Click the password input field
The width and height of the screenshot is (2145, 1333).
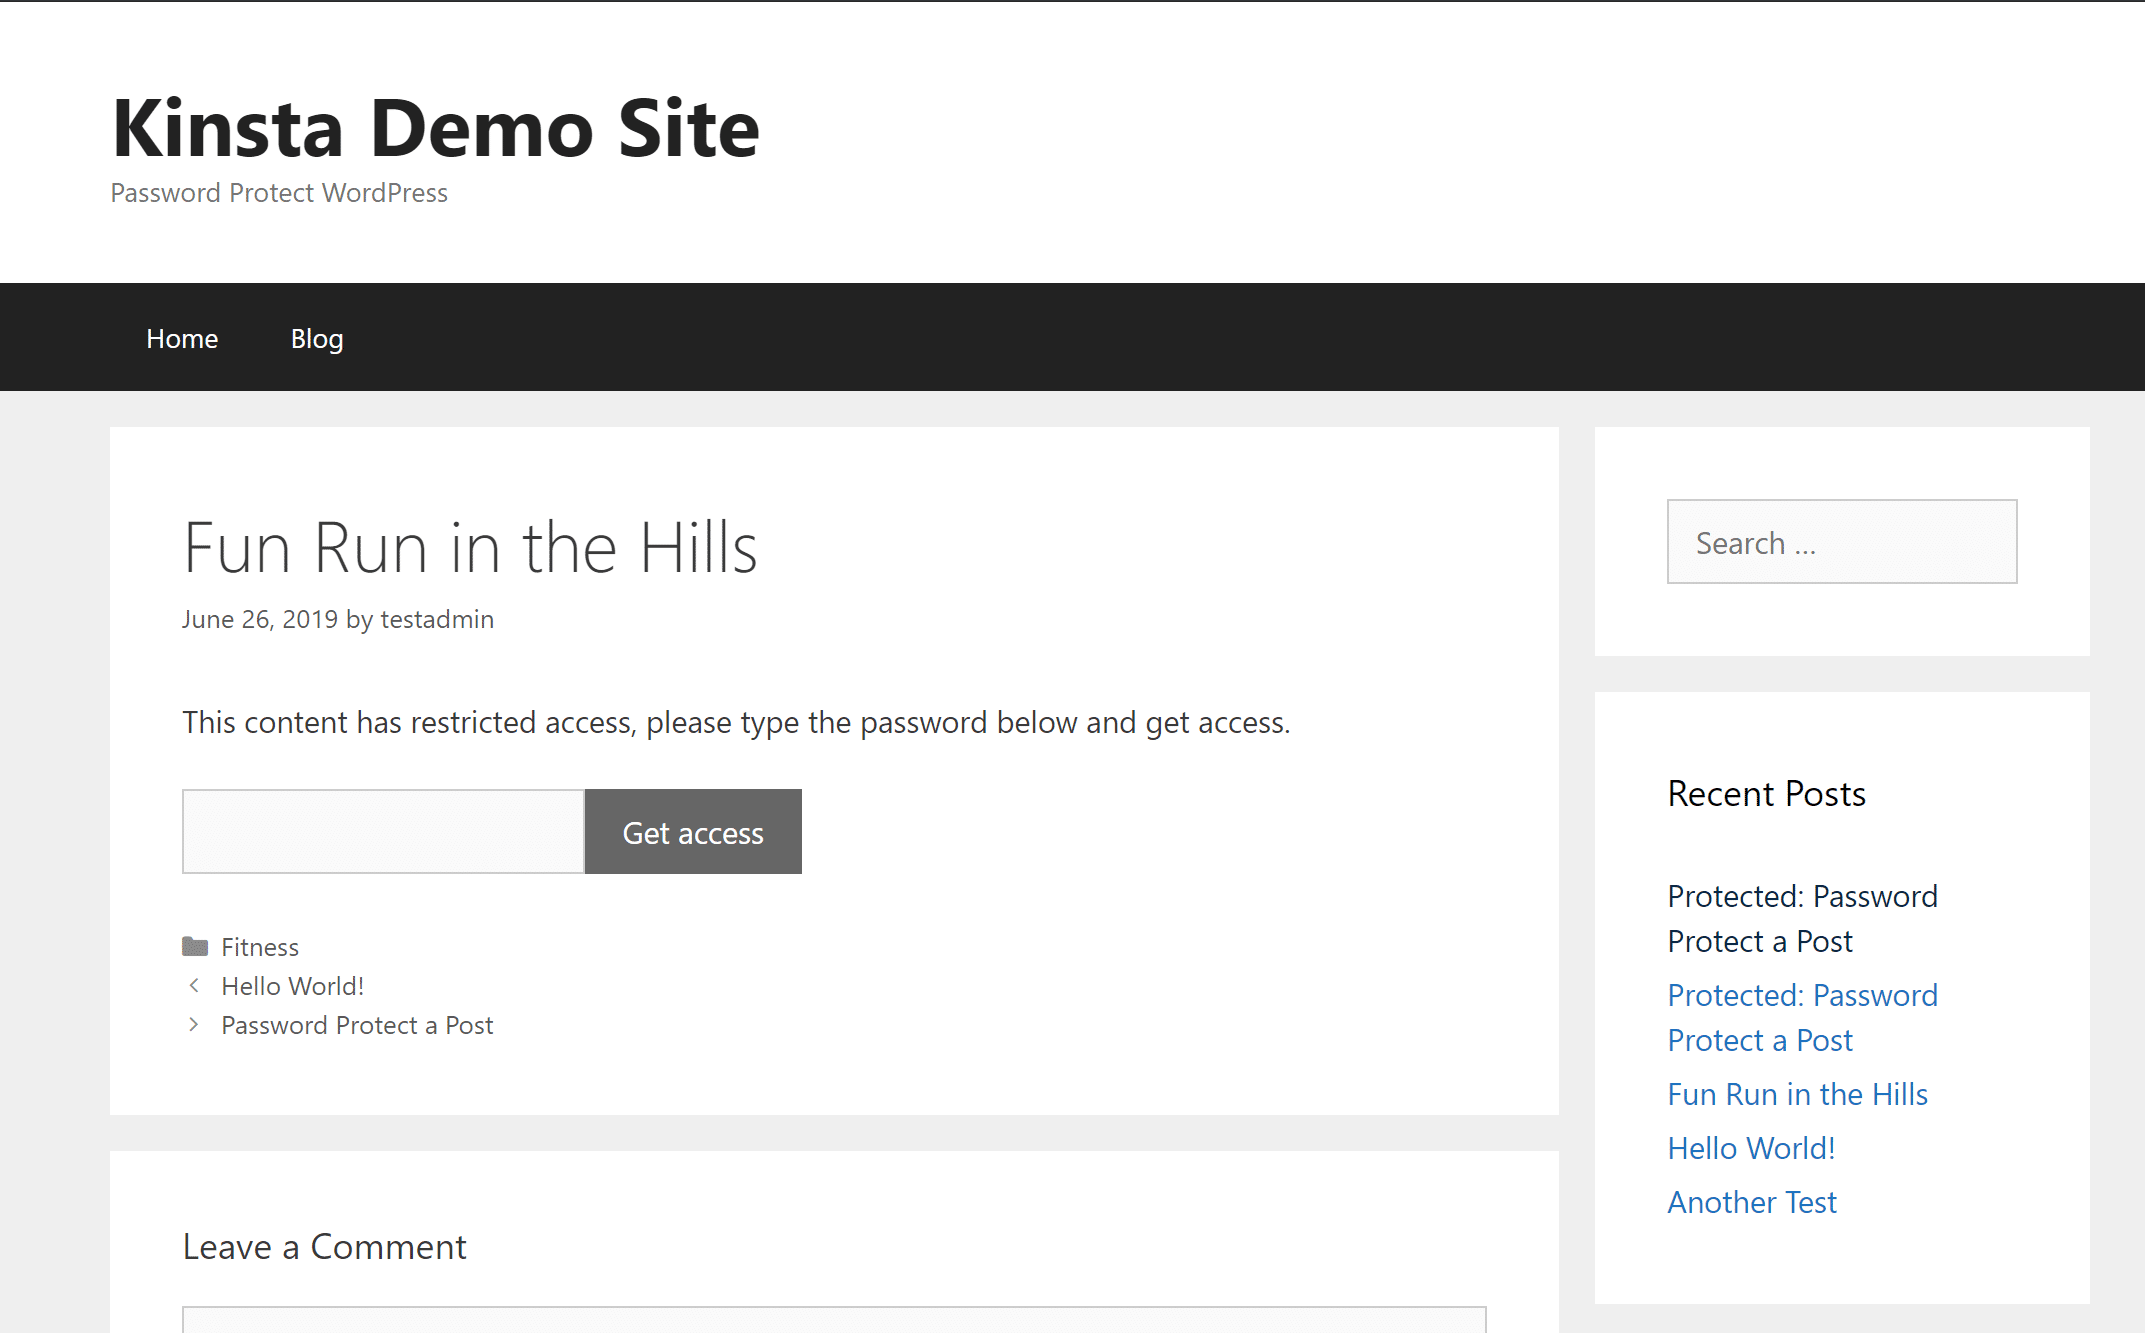point(382,831)
